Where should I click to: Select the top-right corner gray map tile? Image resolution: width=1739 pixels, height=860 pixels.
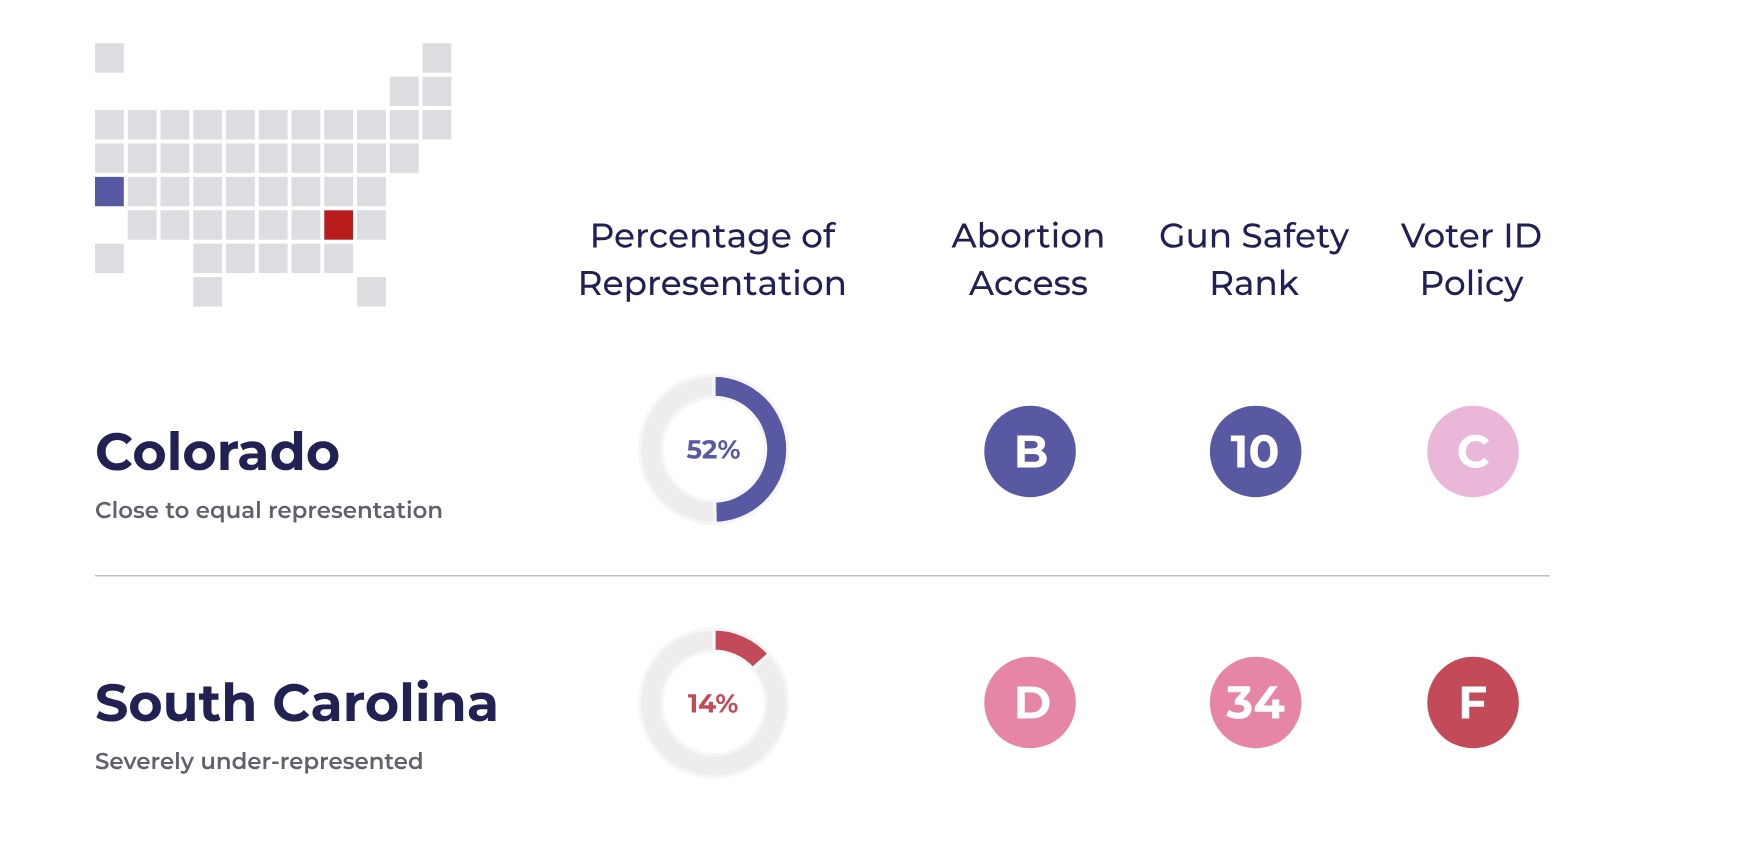tap(436, 58)
